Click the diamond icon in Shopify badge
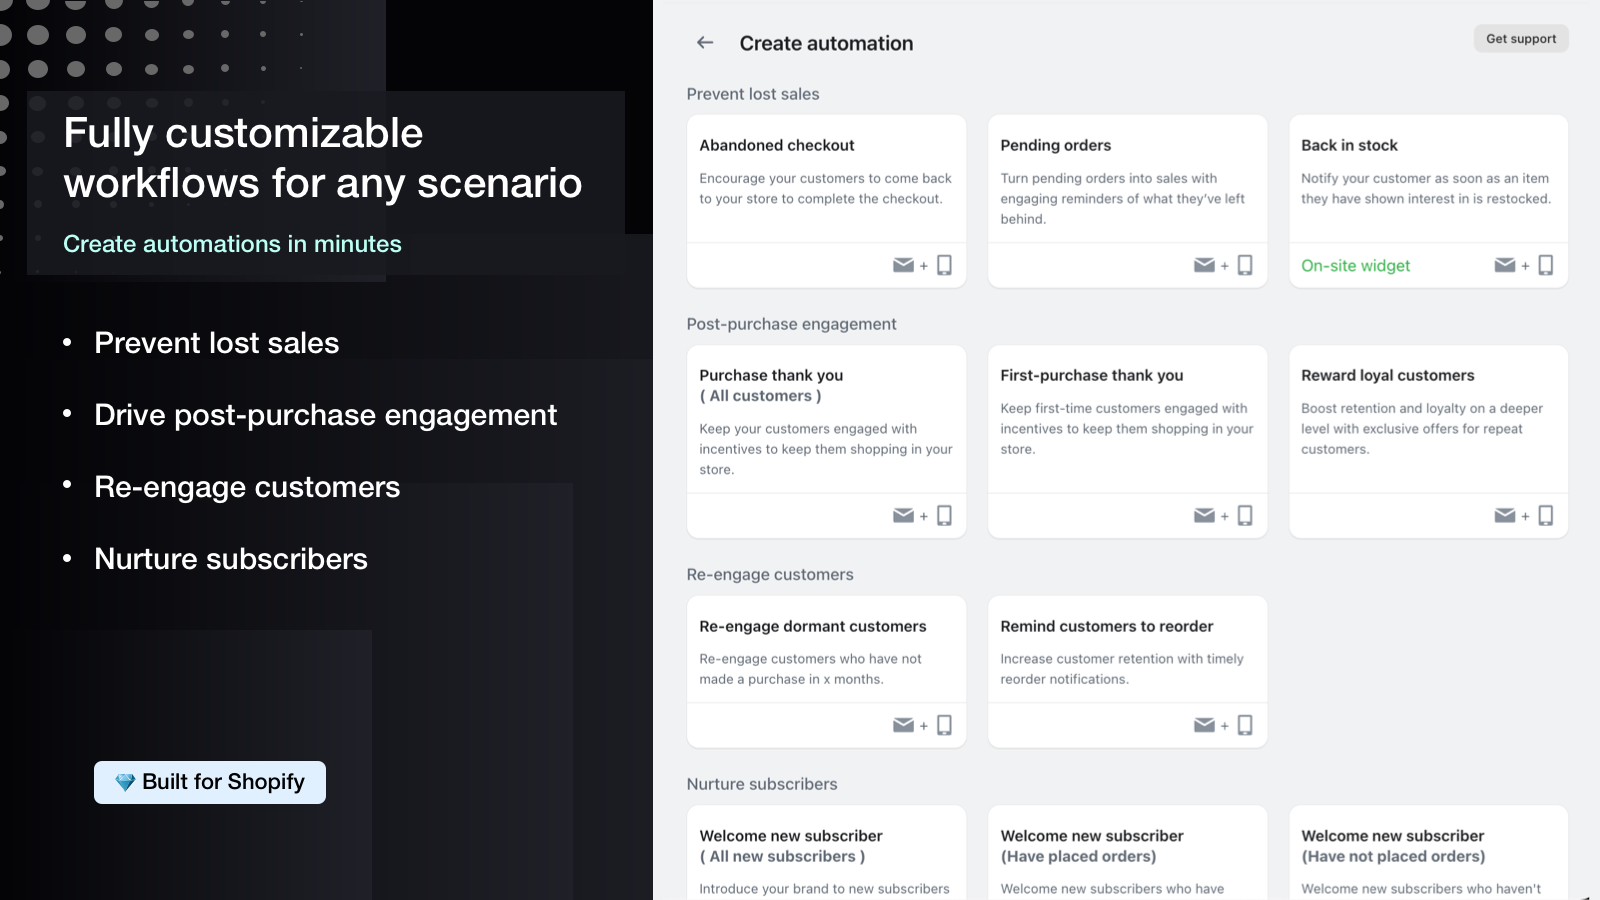The width and height of the screenshot is (1600, 900). click(125, 782)
